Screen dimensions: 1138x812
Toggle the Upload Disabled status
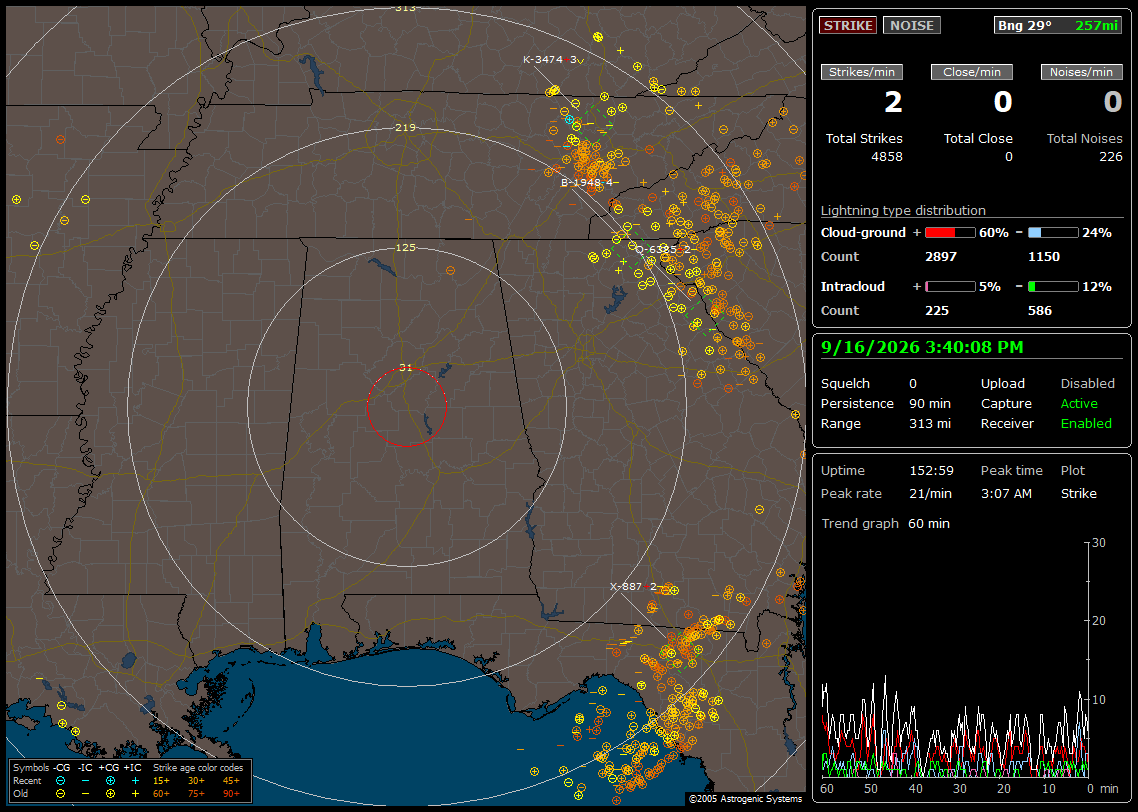point(1087,383)
